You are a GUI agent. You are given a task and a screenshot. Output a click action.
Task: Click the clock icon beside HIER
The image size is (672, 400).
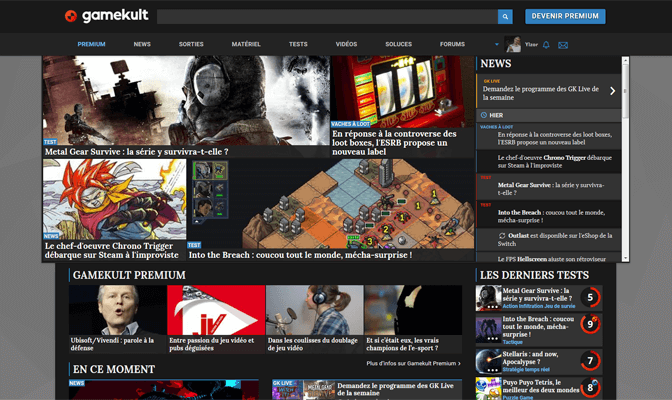point(485,115)
